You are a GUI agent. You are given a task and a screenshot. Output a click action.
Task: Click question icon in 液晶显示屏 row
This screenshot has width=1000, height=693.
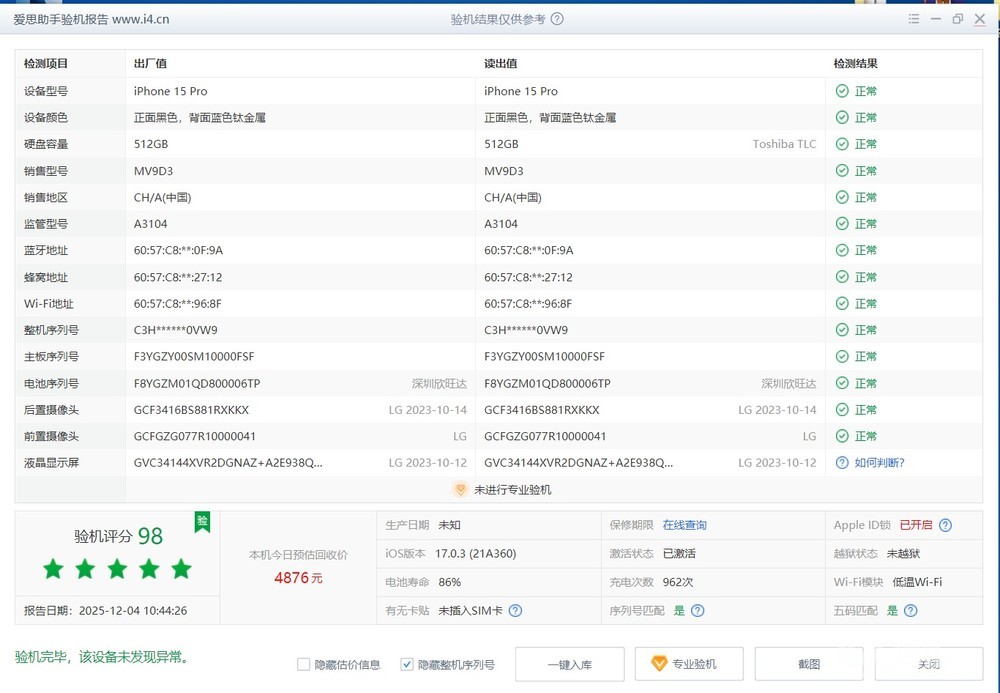tap(842, 463)
